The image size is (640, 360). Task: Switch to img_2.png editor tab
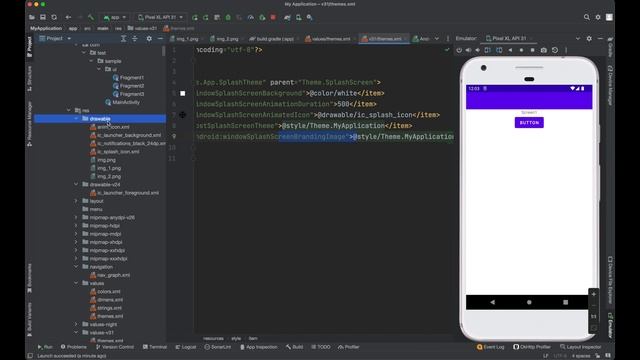point(224,39)
